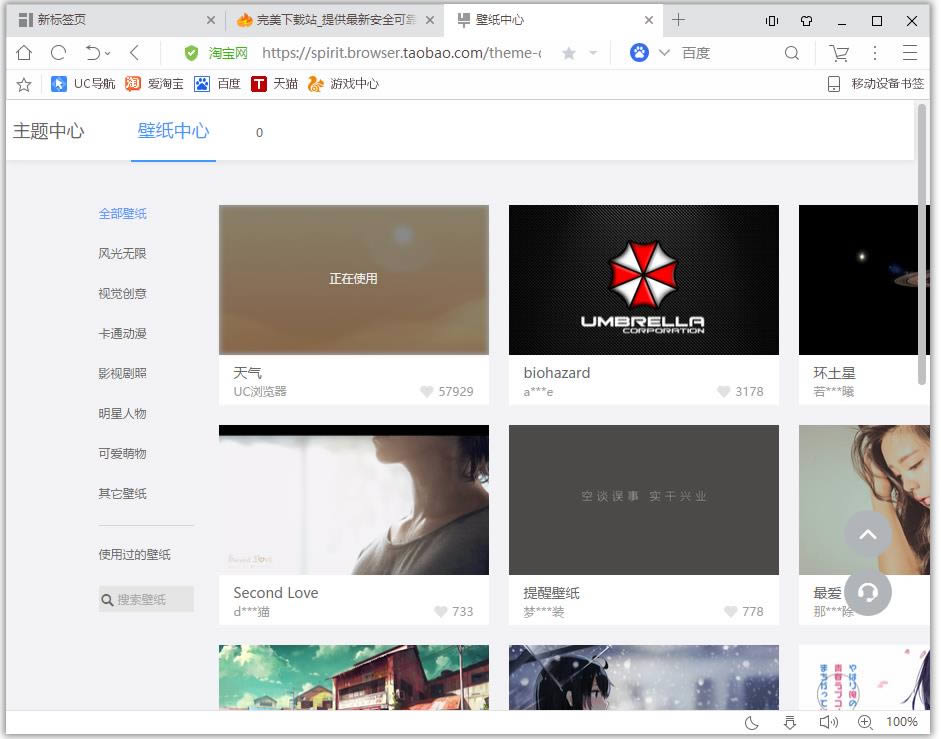
Task: Select the biohazard Umbrella wallpaper thumbnail
Action: (x=643, y=279)
